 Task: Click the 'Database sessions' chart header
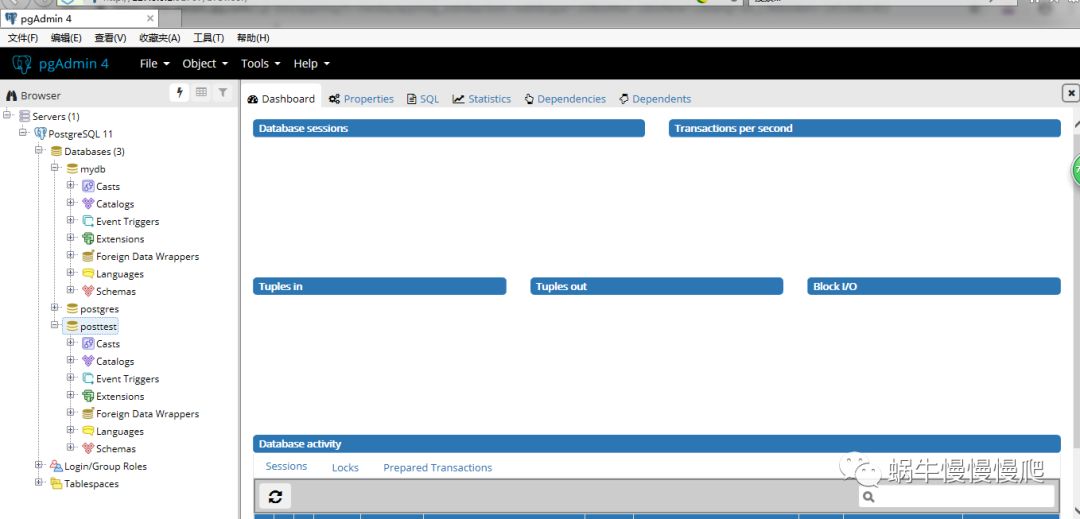[x=448, y=128]
